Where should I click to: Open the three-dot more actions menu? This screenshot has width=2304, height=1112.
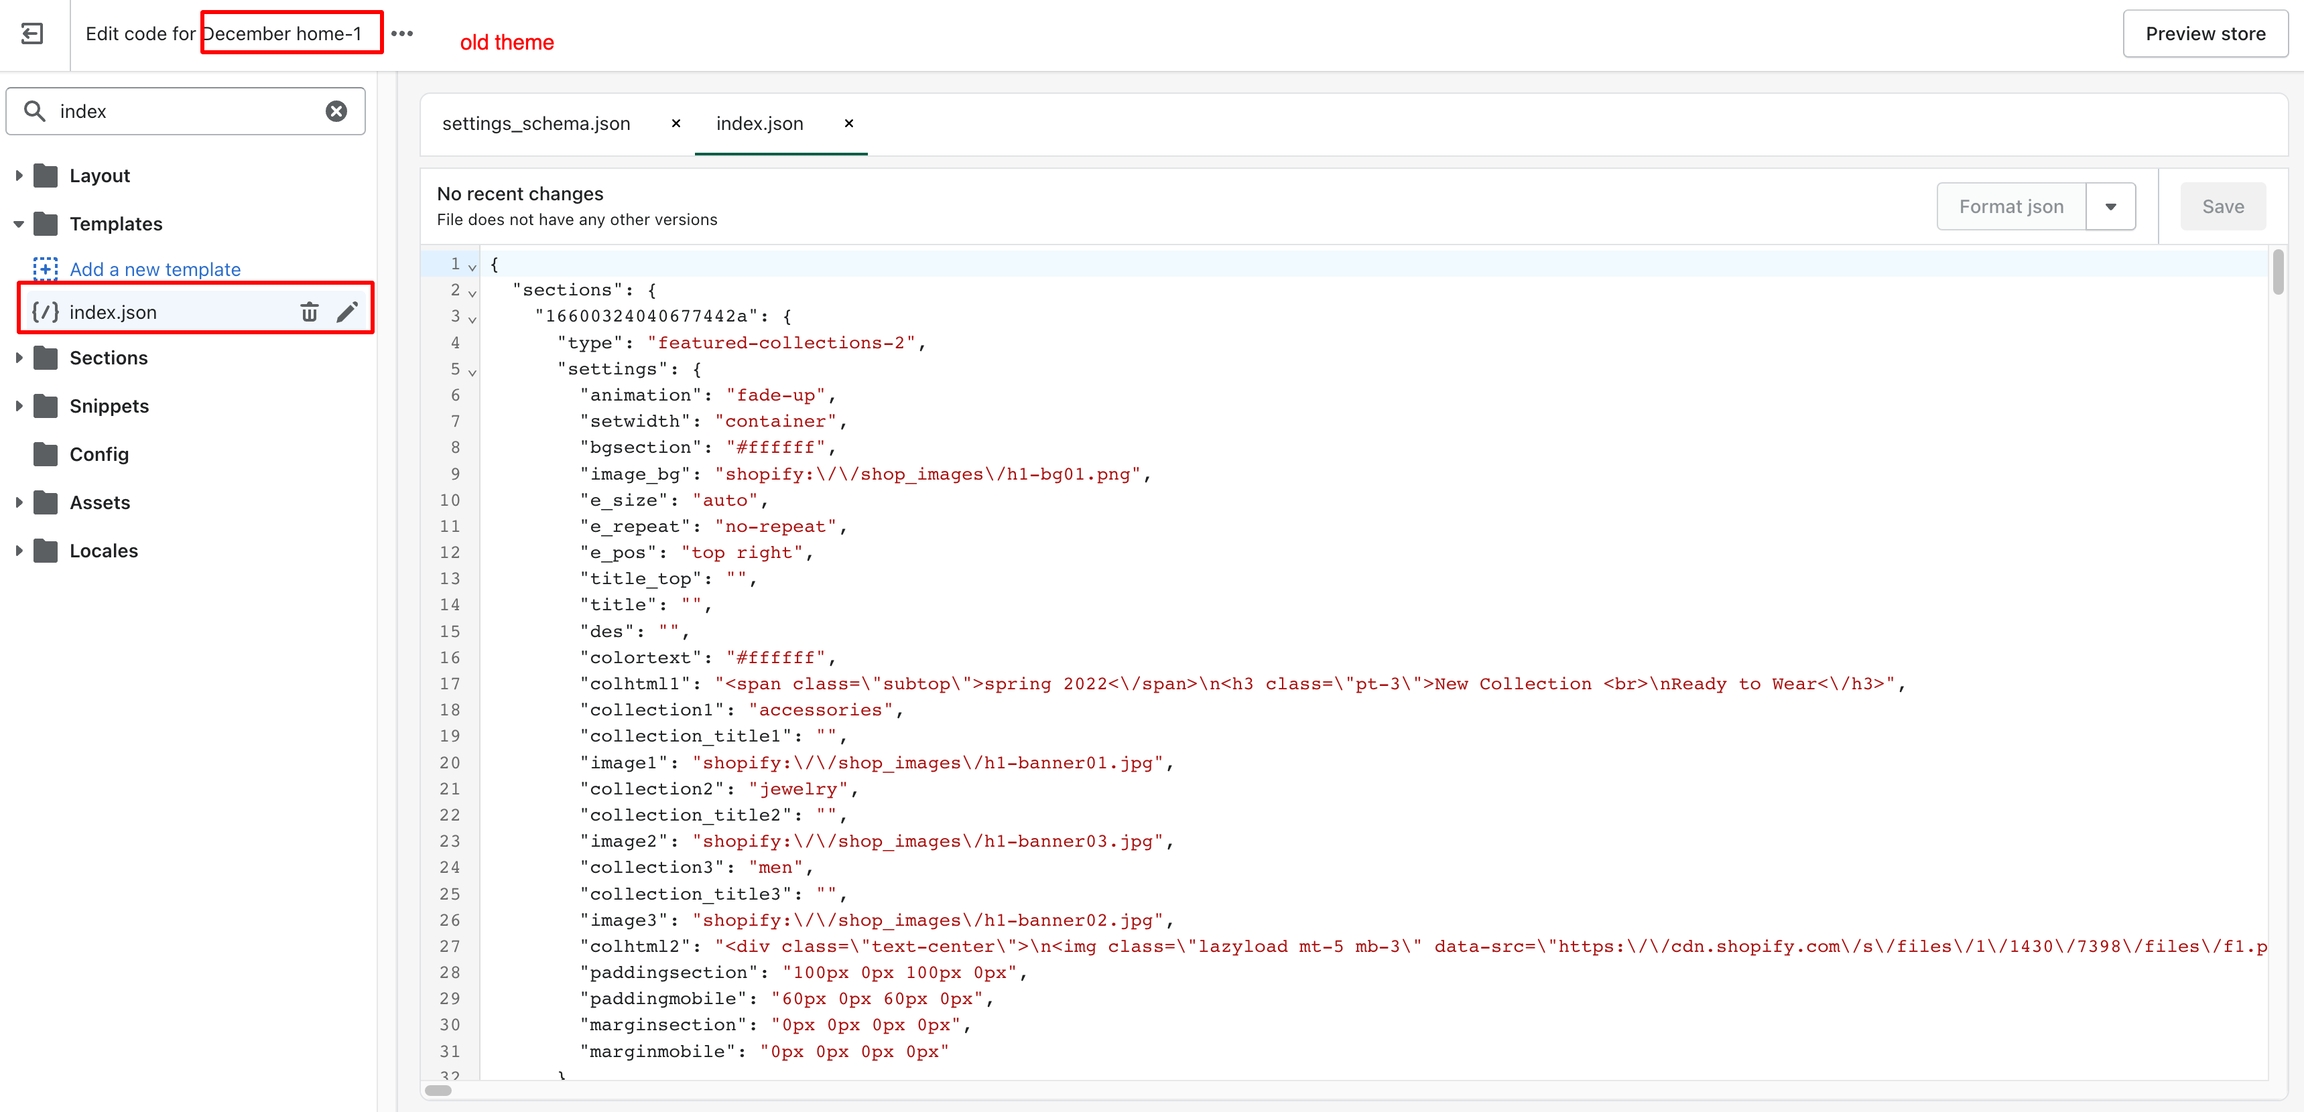point(402,34)
